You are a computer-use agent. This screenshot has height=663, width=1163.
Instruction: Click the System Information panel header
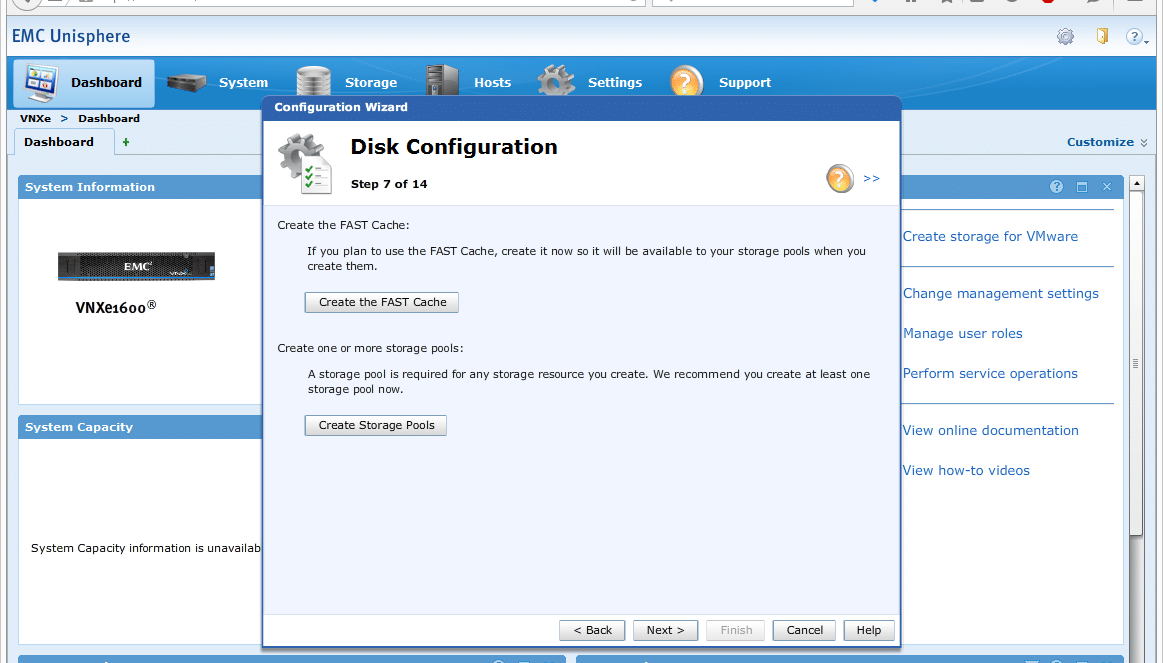[x=140, y=187]
